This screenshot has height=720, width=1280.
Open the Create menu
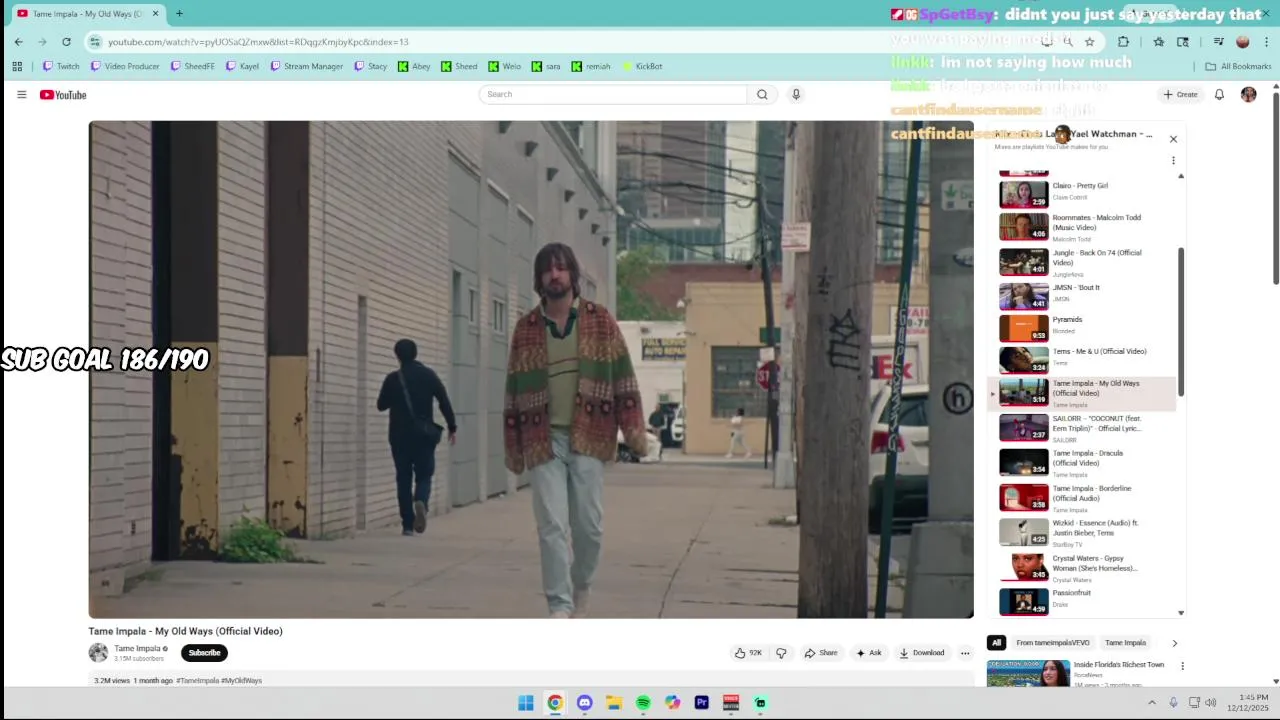1180,94
